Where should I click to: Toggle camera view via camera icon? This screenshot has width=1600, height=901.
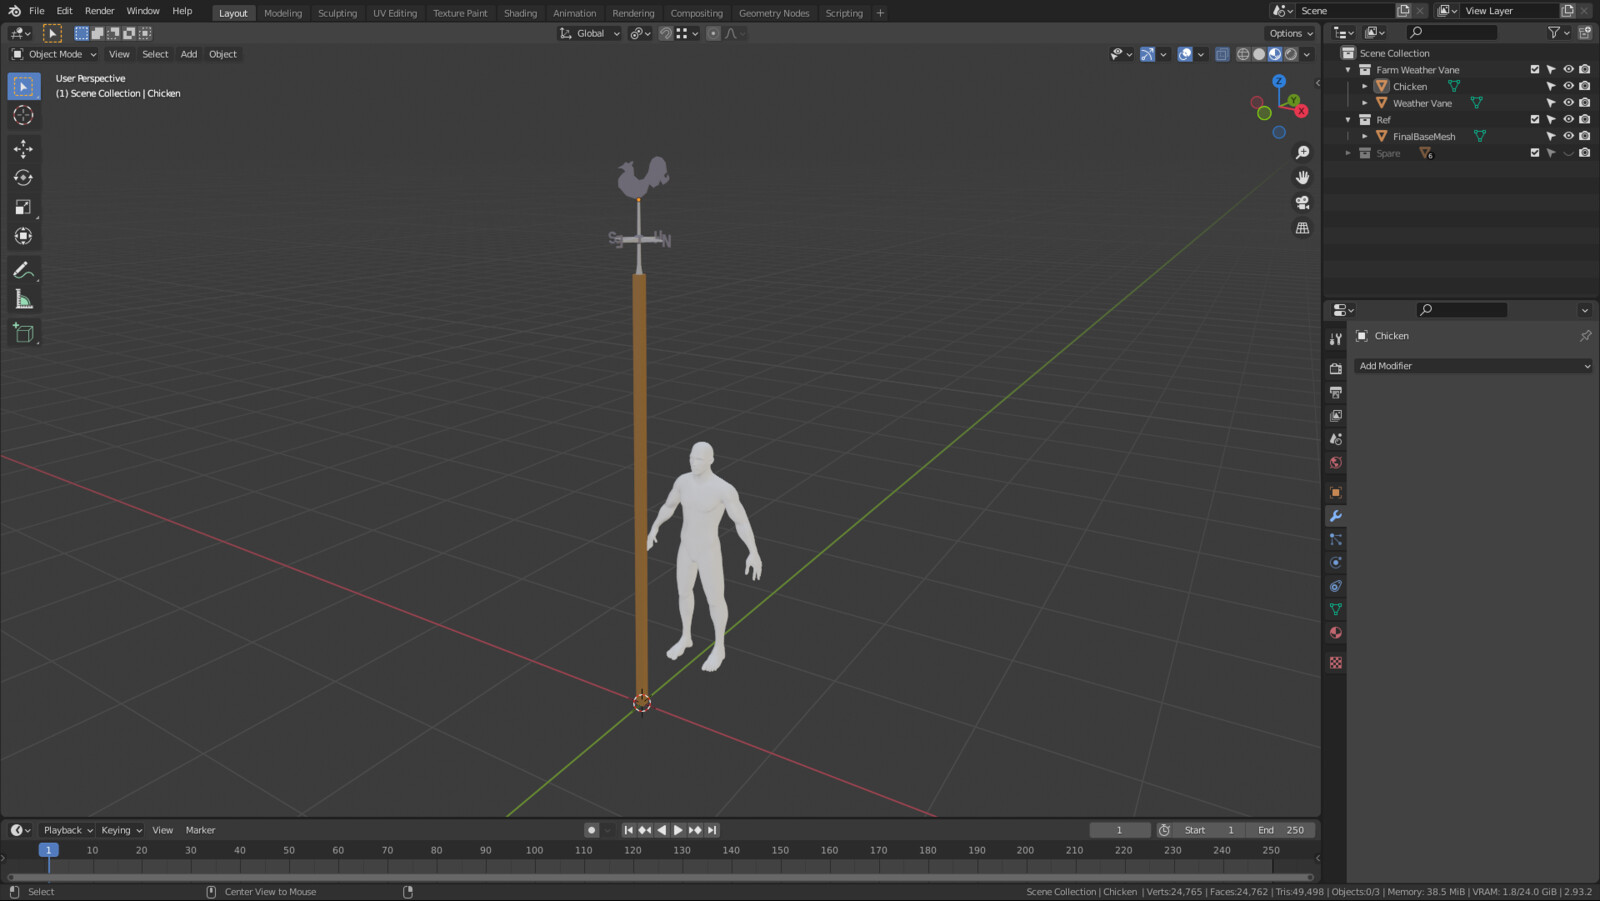[1302, 203]
